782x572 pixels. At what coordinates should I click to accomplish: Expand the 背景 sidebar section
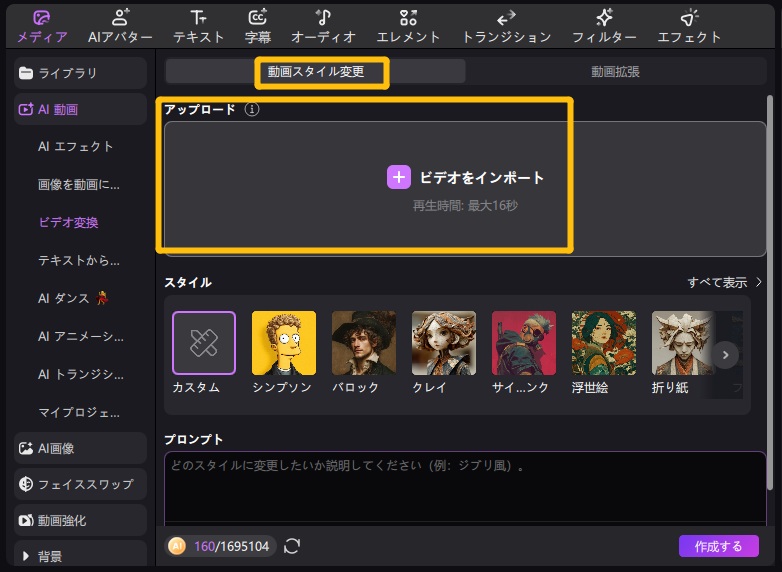[x=80, y=556]
